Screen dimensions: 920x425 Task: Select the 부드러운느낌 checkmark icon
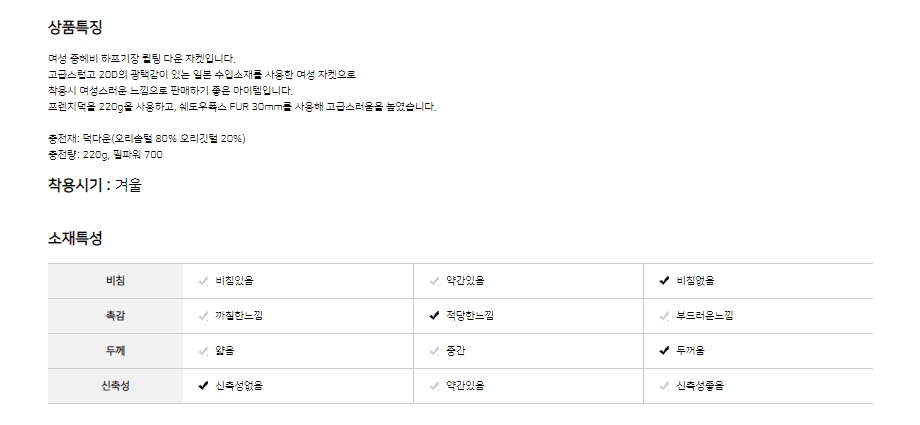(664, 316)
